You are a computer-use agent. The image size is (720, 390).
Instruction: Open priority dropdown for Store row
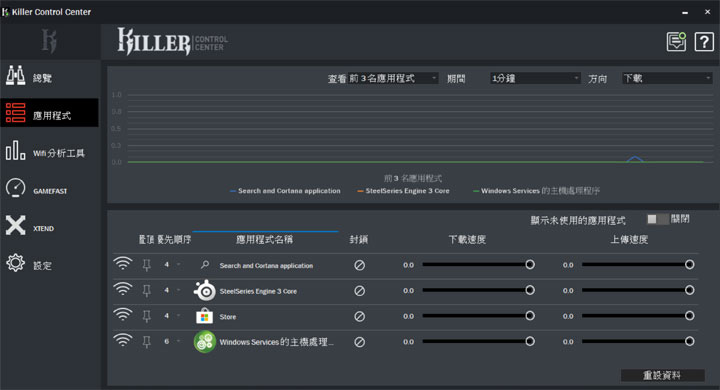172,316
